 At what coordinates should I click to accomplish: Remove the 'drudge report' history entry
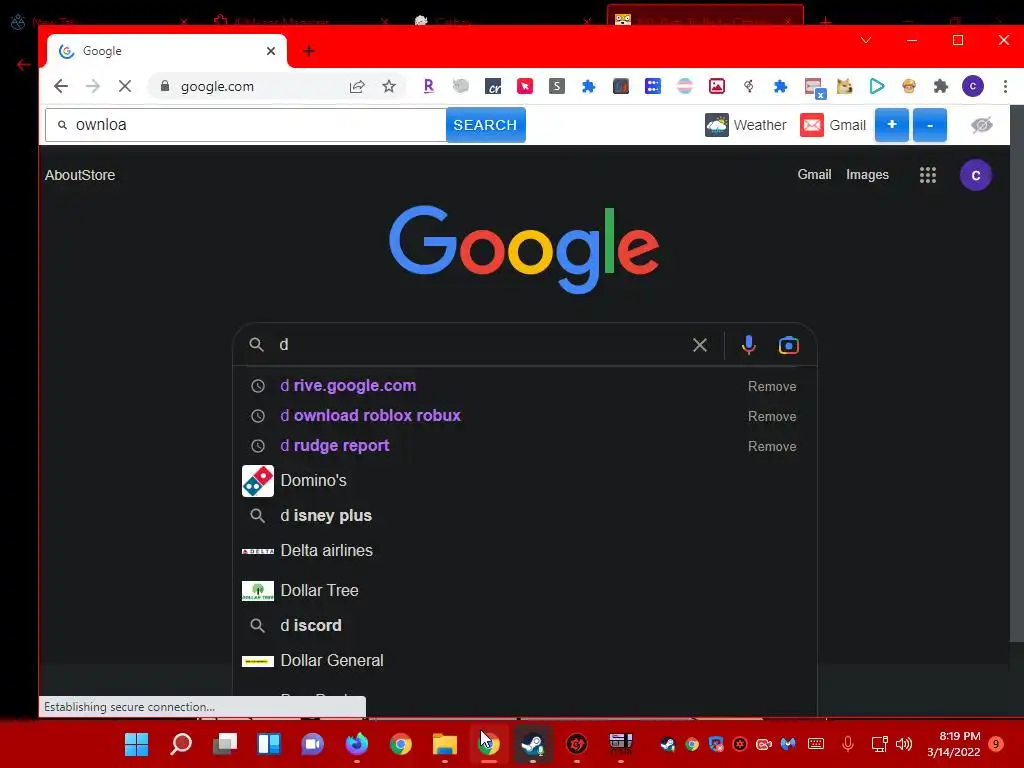772,447
